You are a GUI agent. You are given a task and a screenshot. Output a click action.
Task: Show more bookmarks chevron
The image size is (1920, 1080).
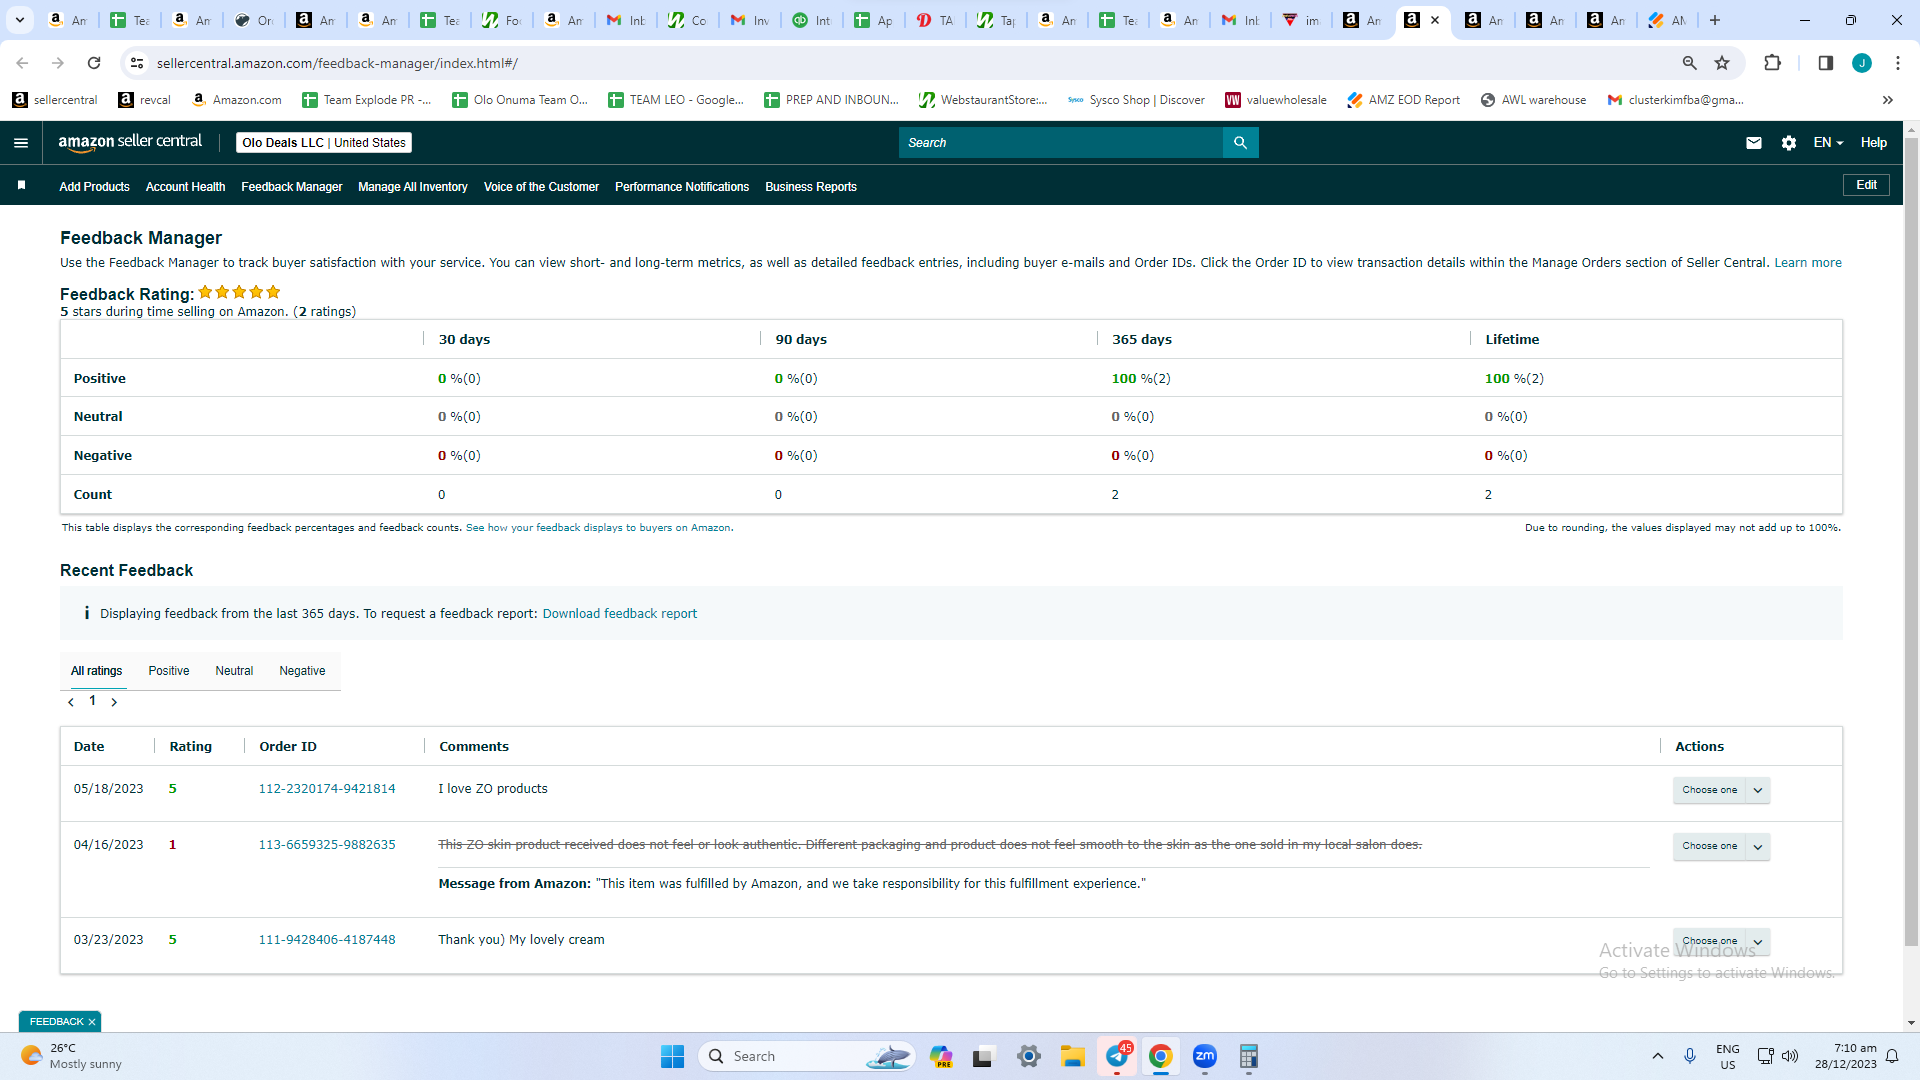[x=1888, y=100]
